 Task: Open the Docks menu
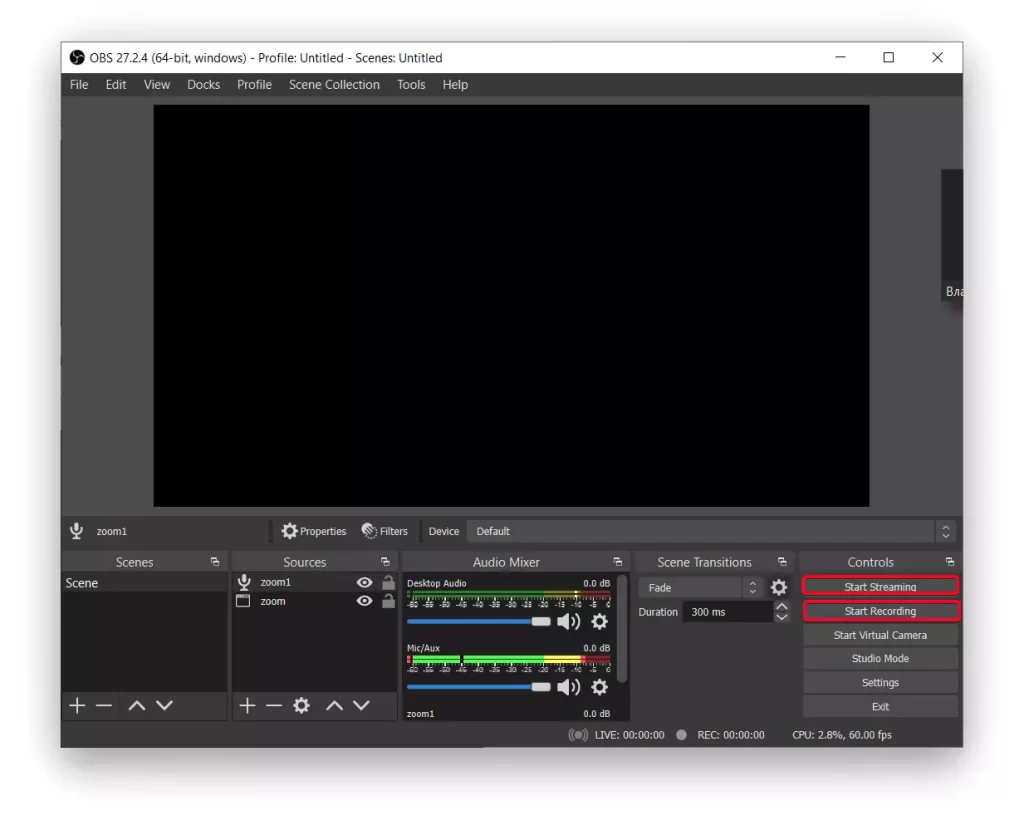tap(203, 85)
